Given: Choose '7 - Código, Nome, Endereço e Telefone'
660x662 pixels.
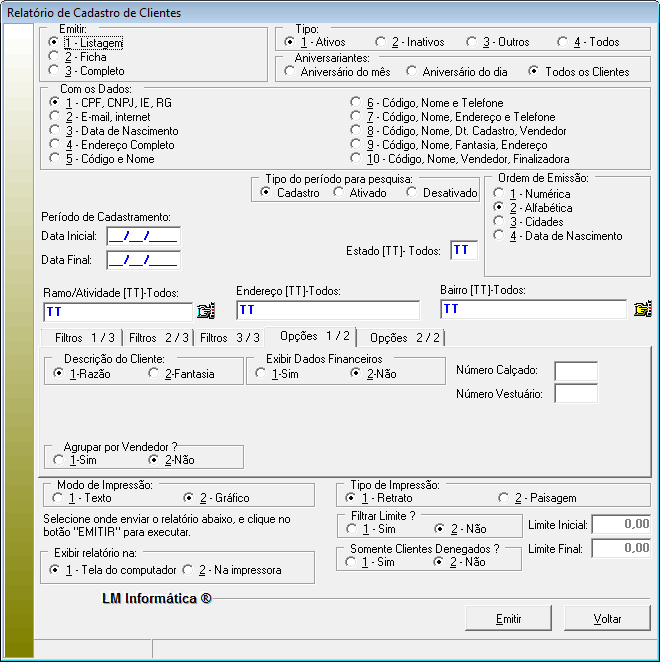Looking at the screenshot, I should (356, 117).
